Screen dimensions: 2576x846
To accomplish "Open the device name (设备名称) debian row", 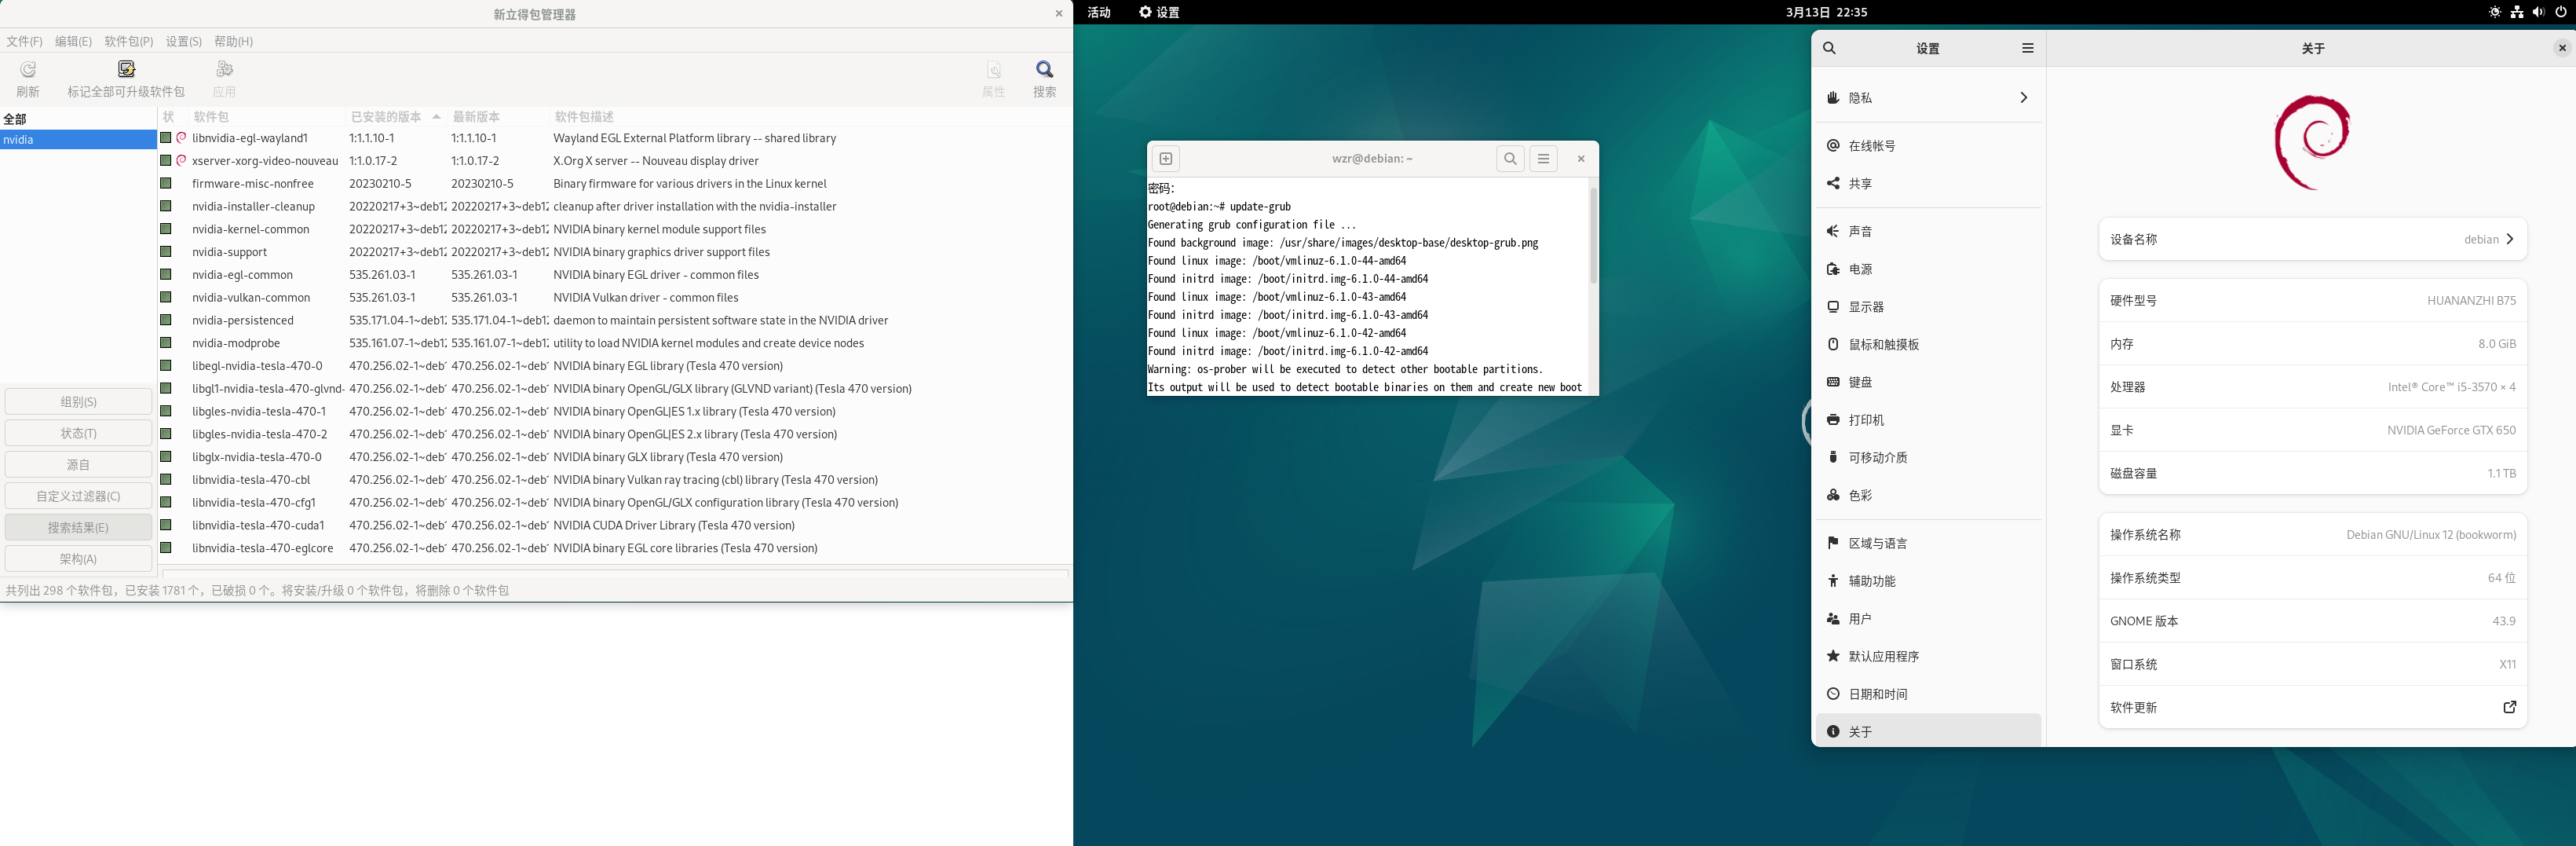I will click(2311, 239).
